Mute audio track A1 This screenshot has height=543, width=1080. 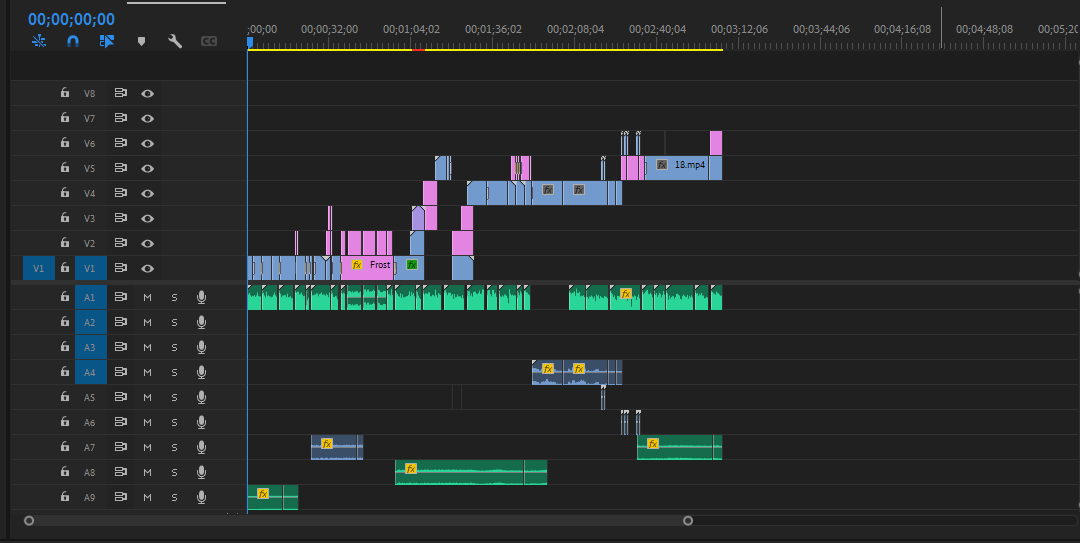(x=147, y=297)
